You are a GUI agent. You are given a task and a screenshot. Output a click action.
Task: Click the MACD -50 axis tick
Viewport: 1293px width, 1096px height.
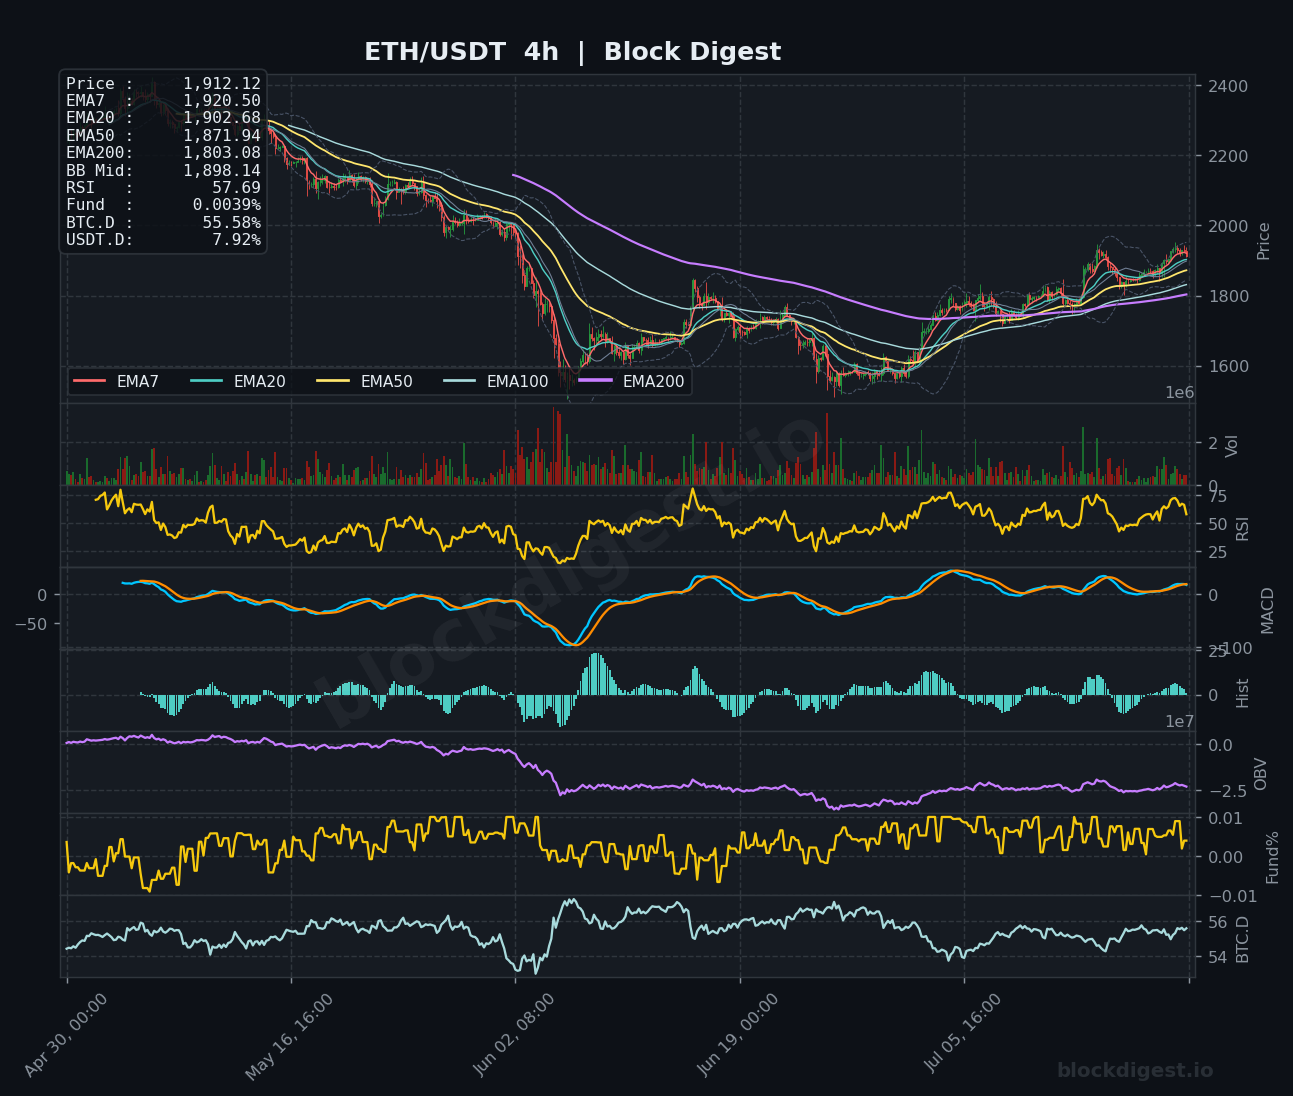[x=33, y=624]
